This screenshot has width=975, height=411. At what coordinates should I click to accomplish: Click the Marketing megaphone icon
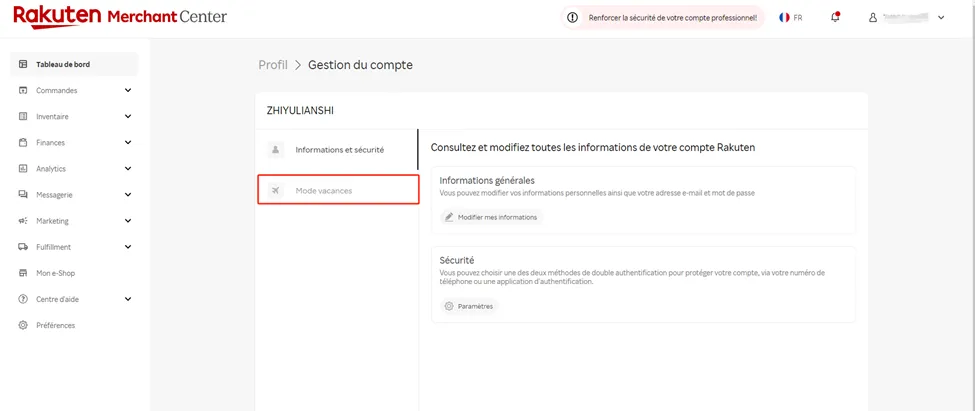[x=23, y=221]
